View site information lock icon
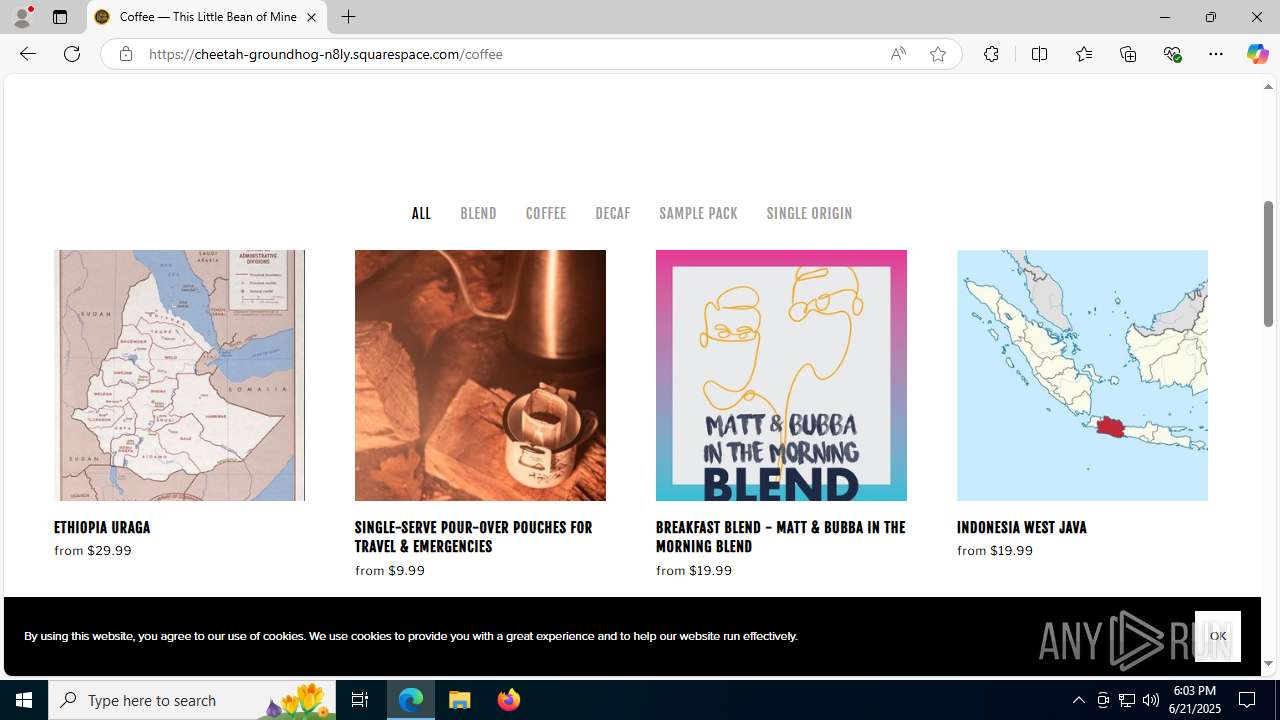1280x720 pixels. point(126,54)
